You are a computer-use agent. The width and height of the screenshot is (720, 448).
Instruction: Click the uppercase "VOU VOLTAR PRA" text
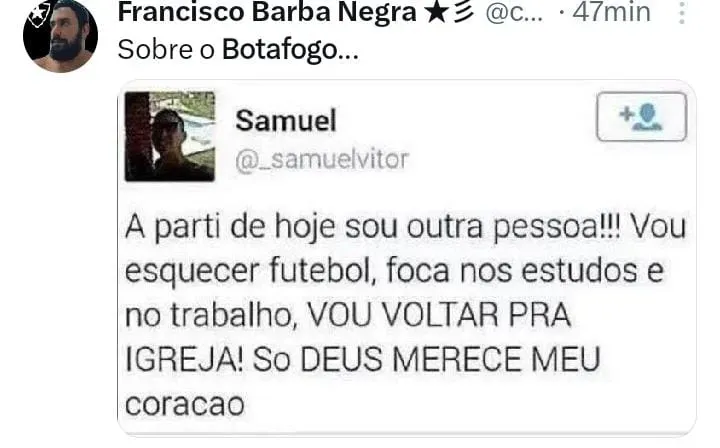pyautogui.click(x=439, y=315)
